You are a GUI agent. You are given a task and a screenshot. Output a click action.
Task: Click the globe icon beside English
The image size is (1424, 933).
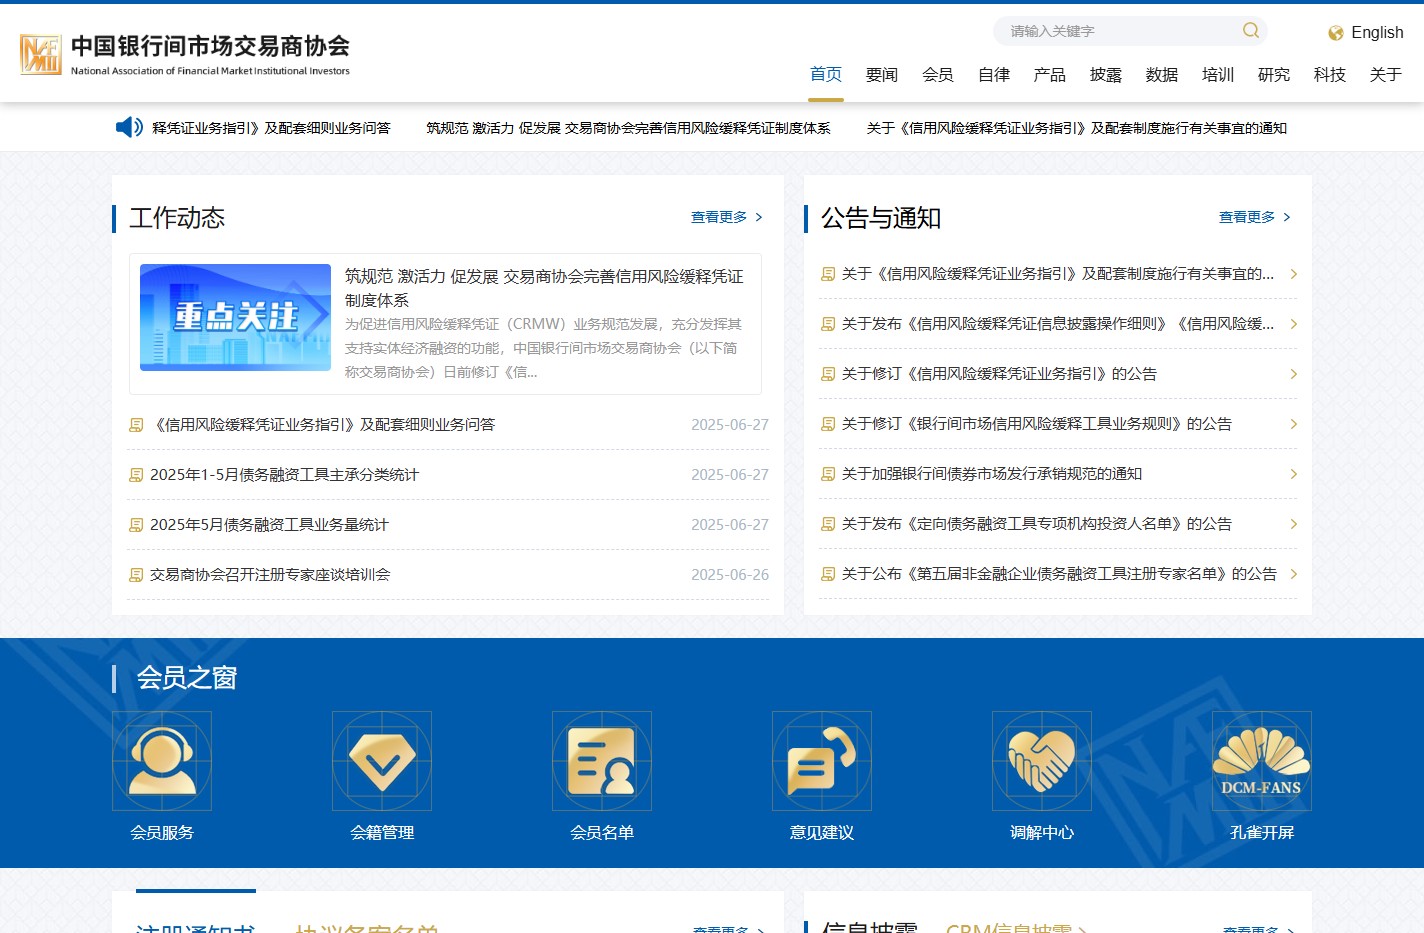pyautogui.click(x=1335, y=33)
